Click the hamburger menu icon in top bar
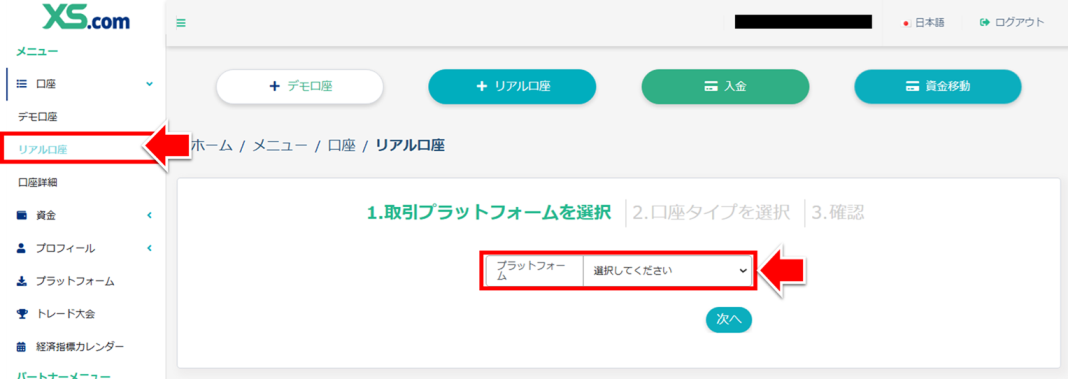1068x379 pixels. tap(181, 22)
